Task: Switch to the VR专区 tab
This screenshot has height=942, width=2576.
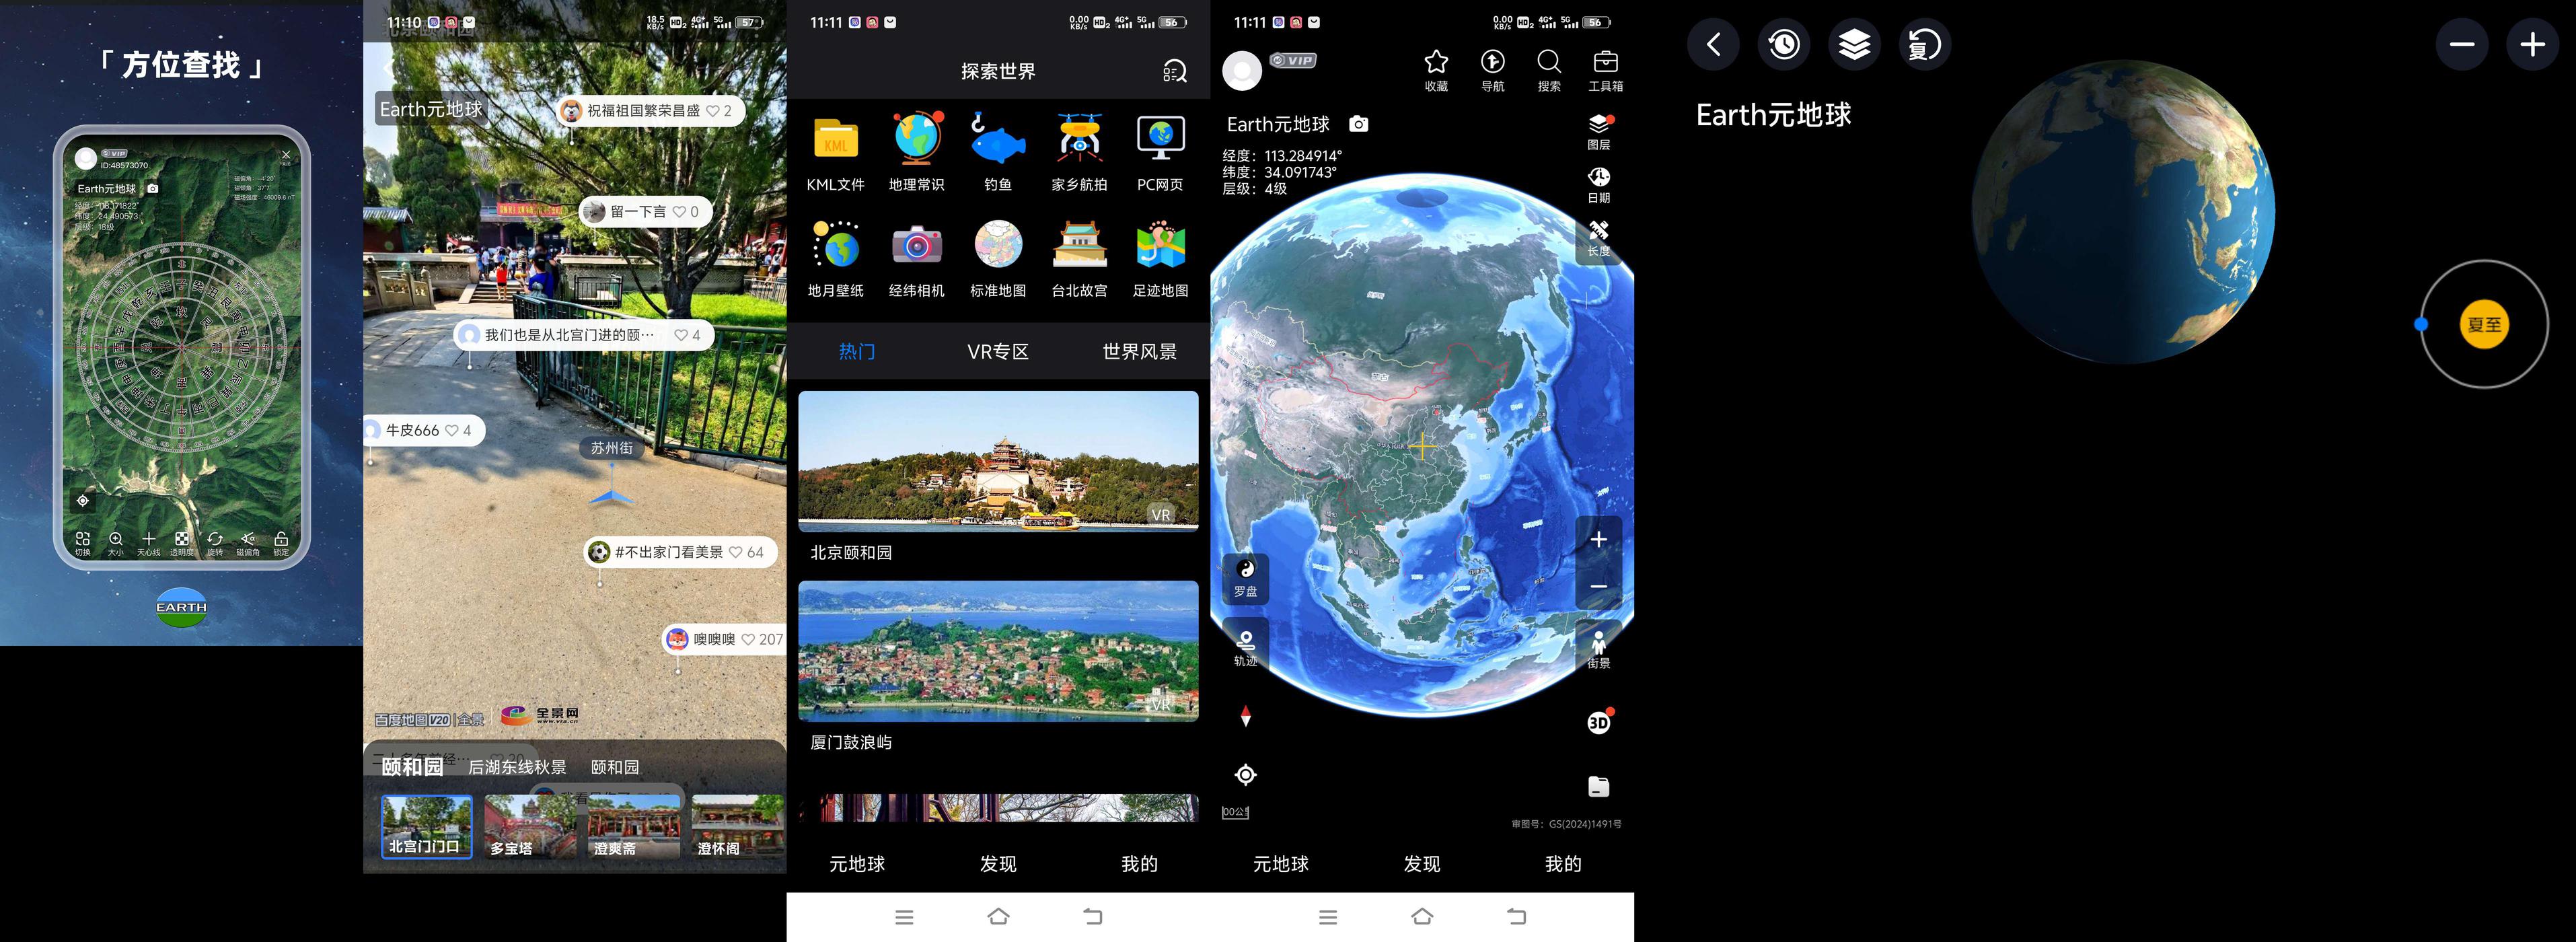Action: tap(997, 351)
